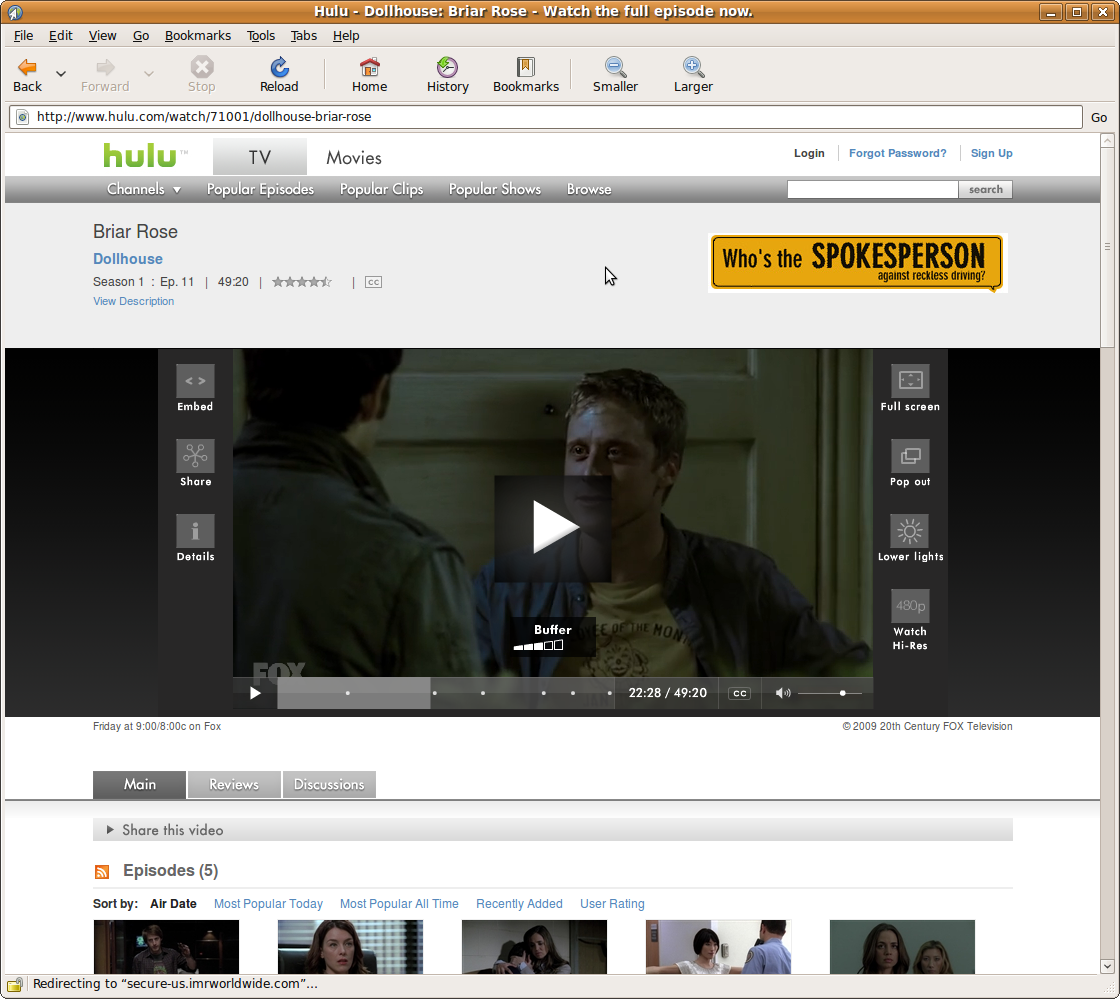Viewport: 1120px width, 999px height.
Task: Open the Channels dropdown in the navigation bar
Action: (144, 189)
